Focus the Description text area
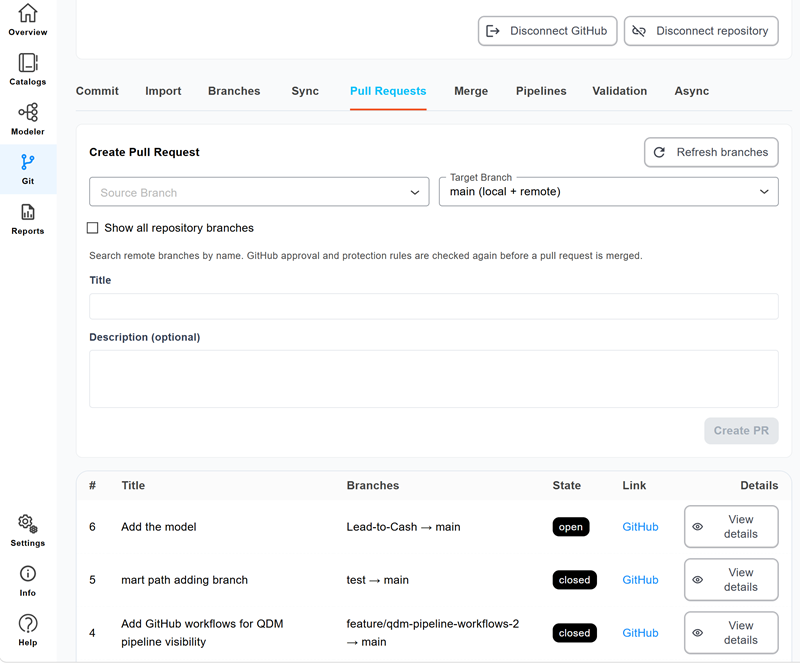This screenshot has width=800, height=663. [x=434, y=379]
